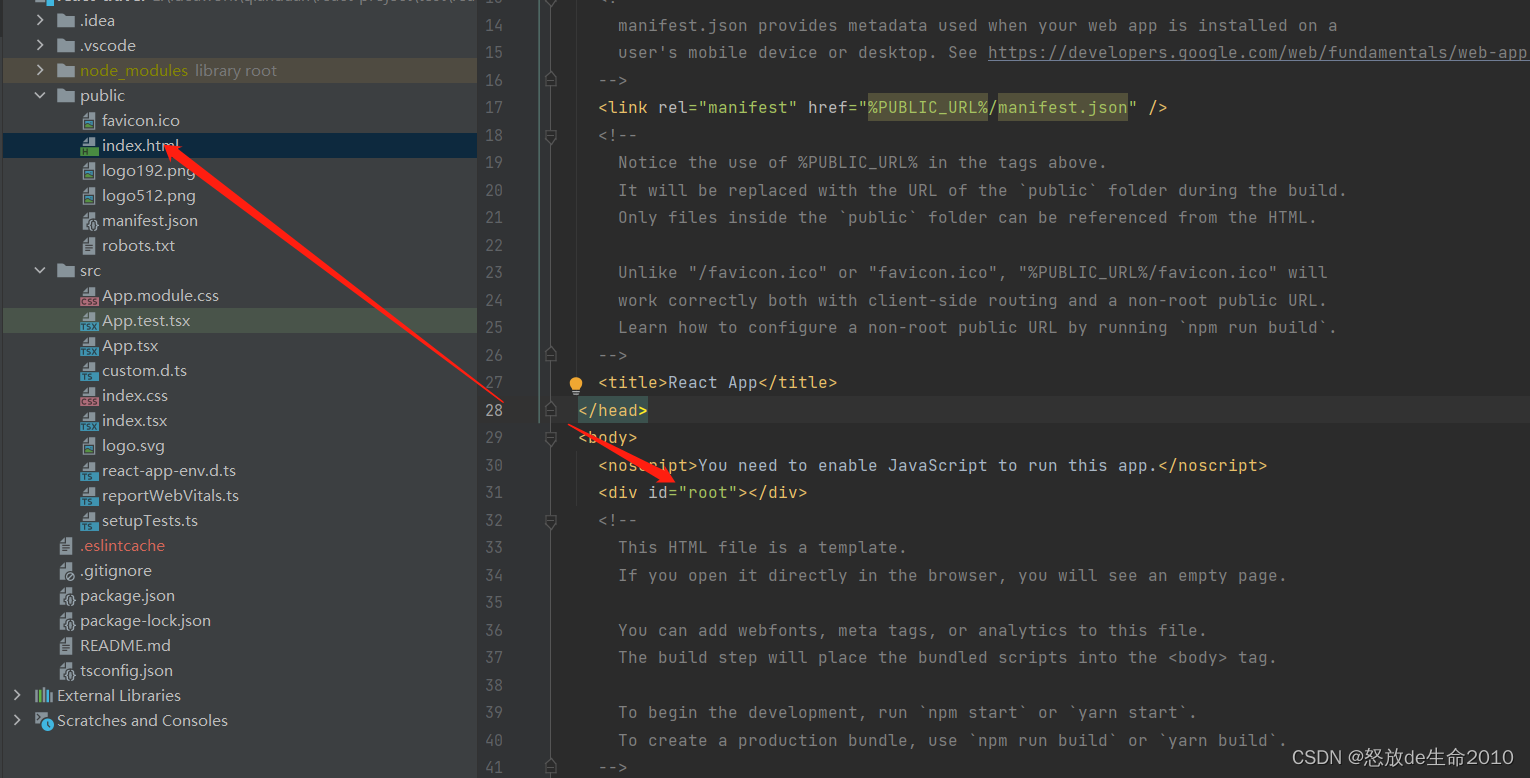Click line number 31 in gutter
This screenshot has height=778, width=1530.
493,492
